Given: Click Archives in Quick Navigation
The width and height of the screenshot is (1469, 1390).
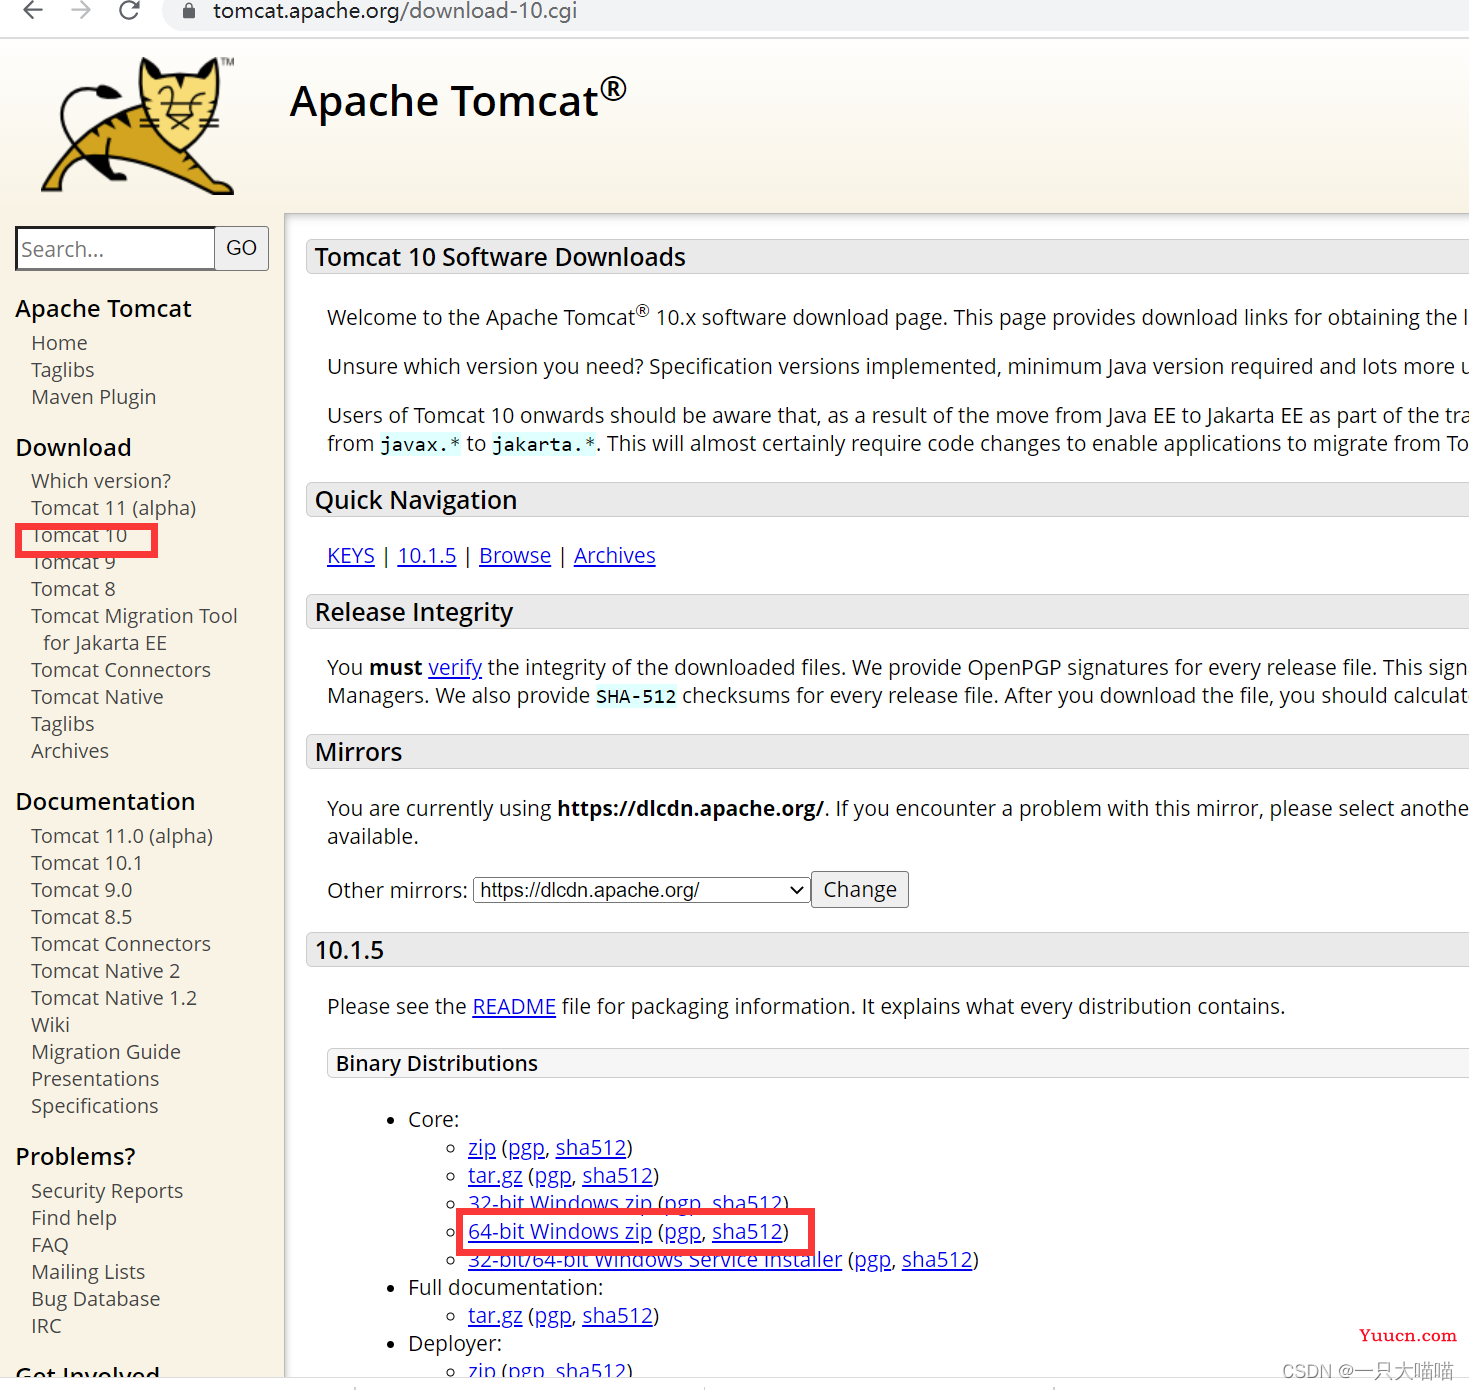Looking at the screenshot, I should click(x=615, y=556).
